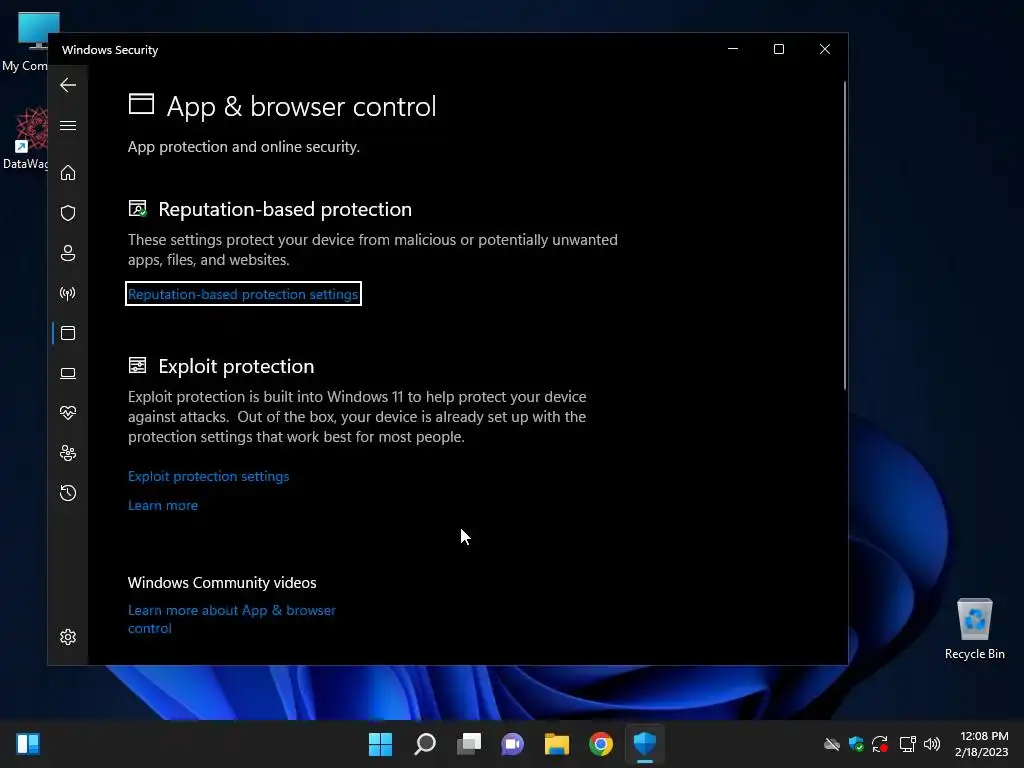Viewport: 1024px width, 768px height.
Task: Click the Windows Community videos heading
Action: click(x=222, y=583)
